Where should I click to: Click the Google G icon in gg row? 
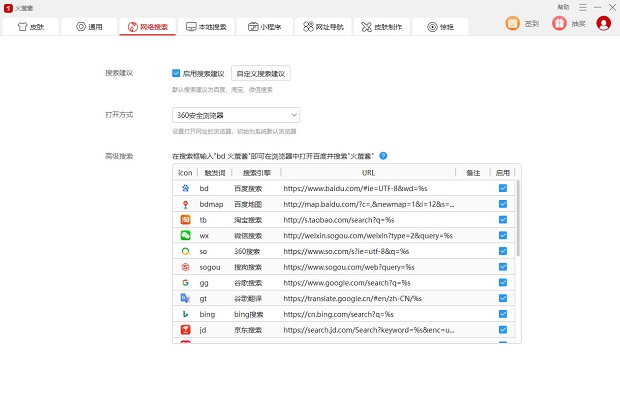pyautogui.click(x=185, y=283)
